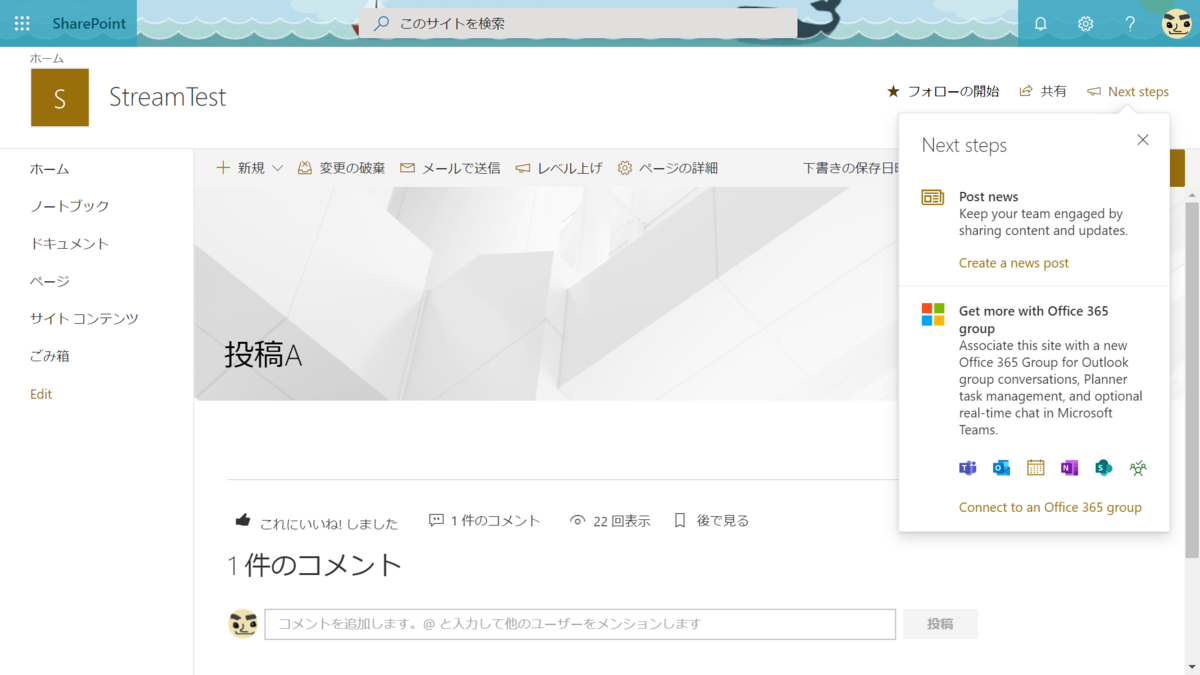
Task: Click the Office 365 colored squares logo
Action: [x=933, y=314]
